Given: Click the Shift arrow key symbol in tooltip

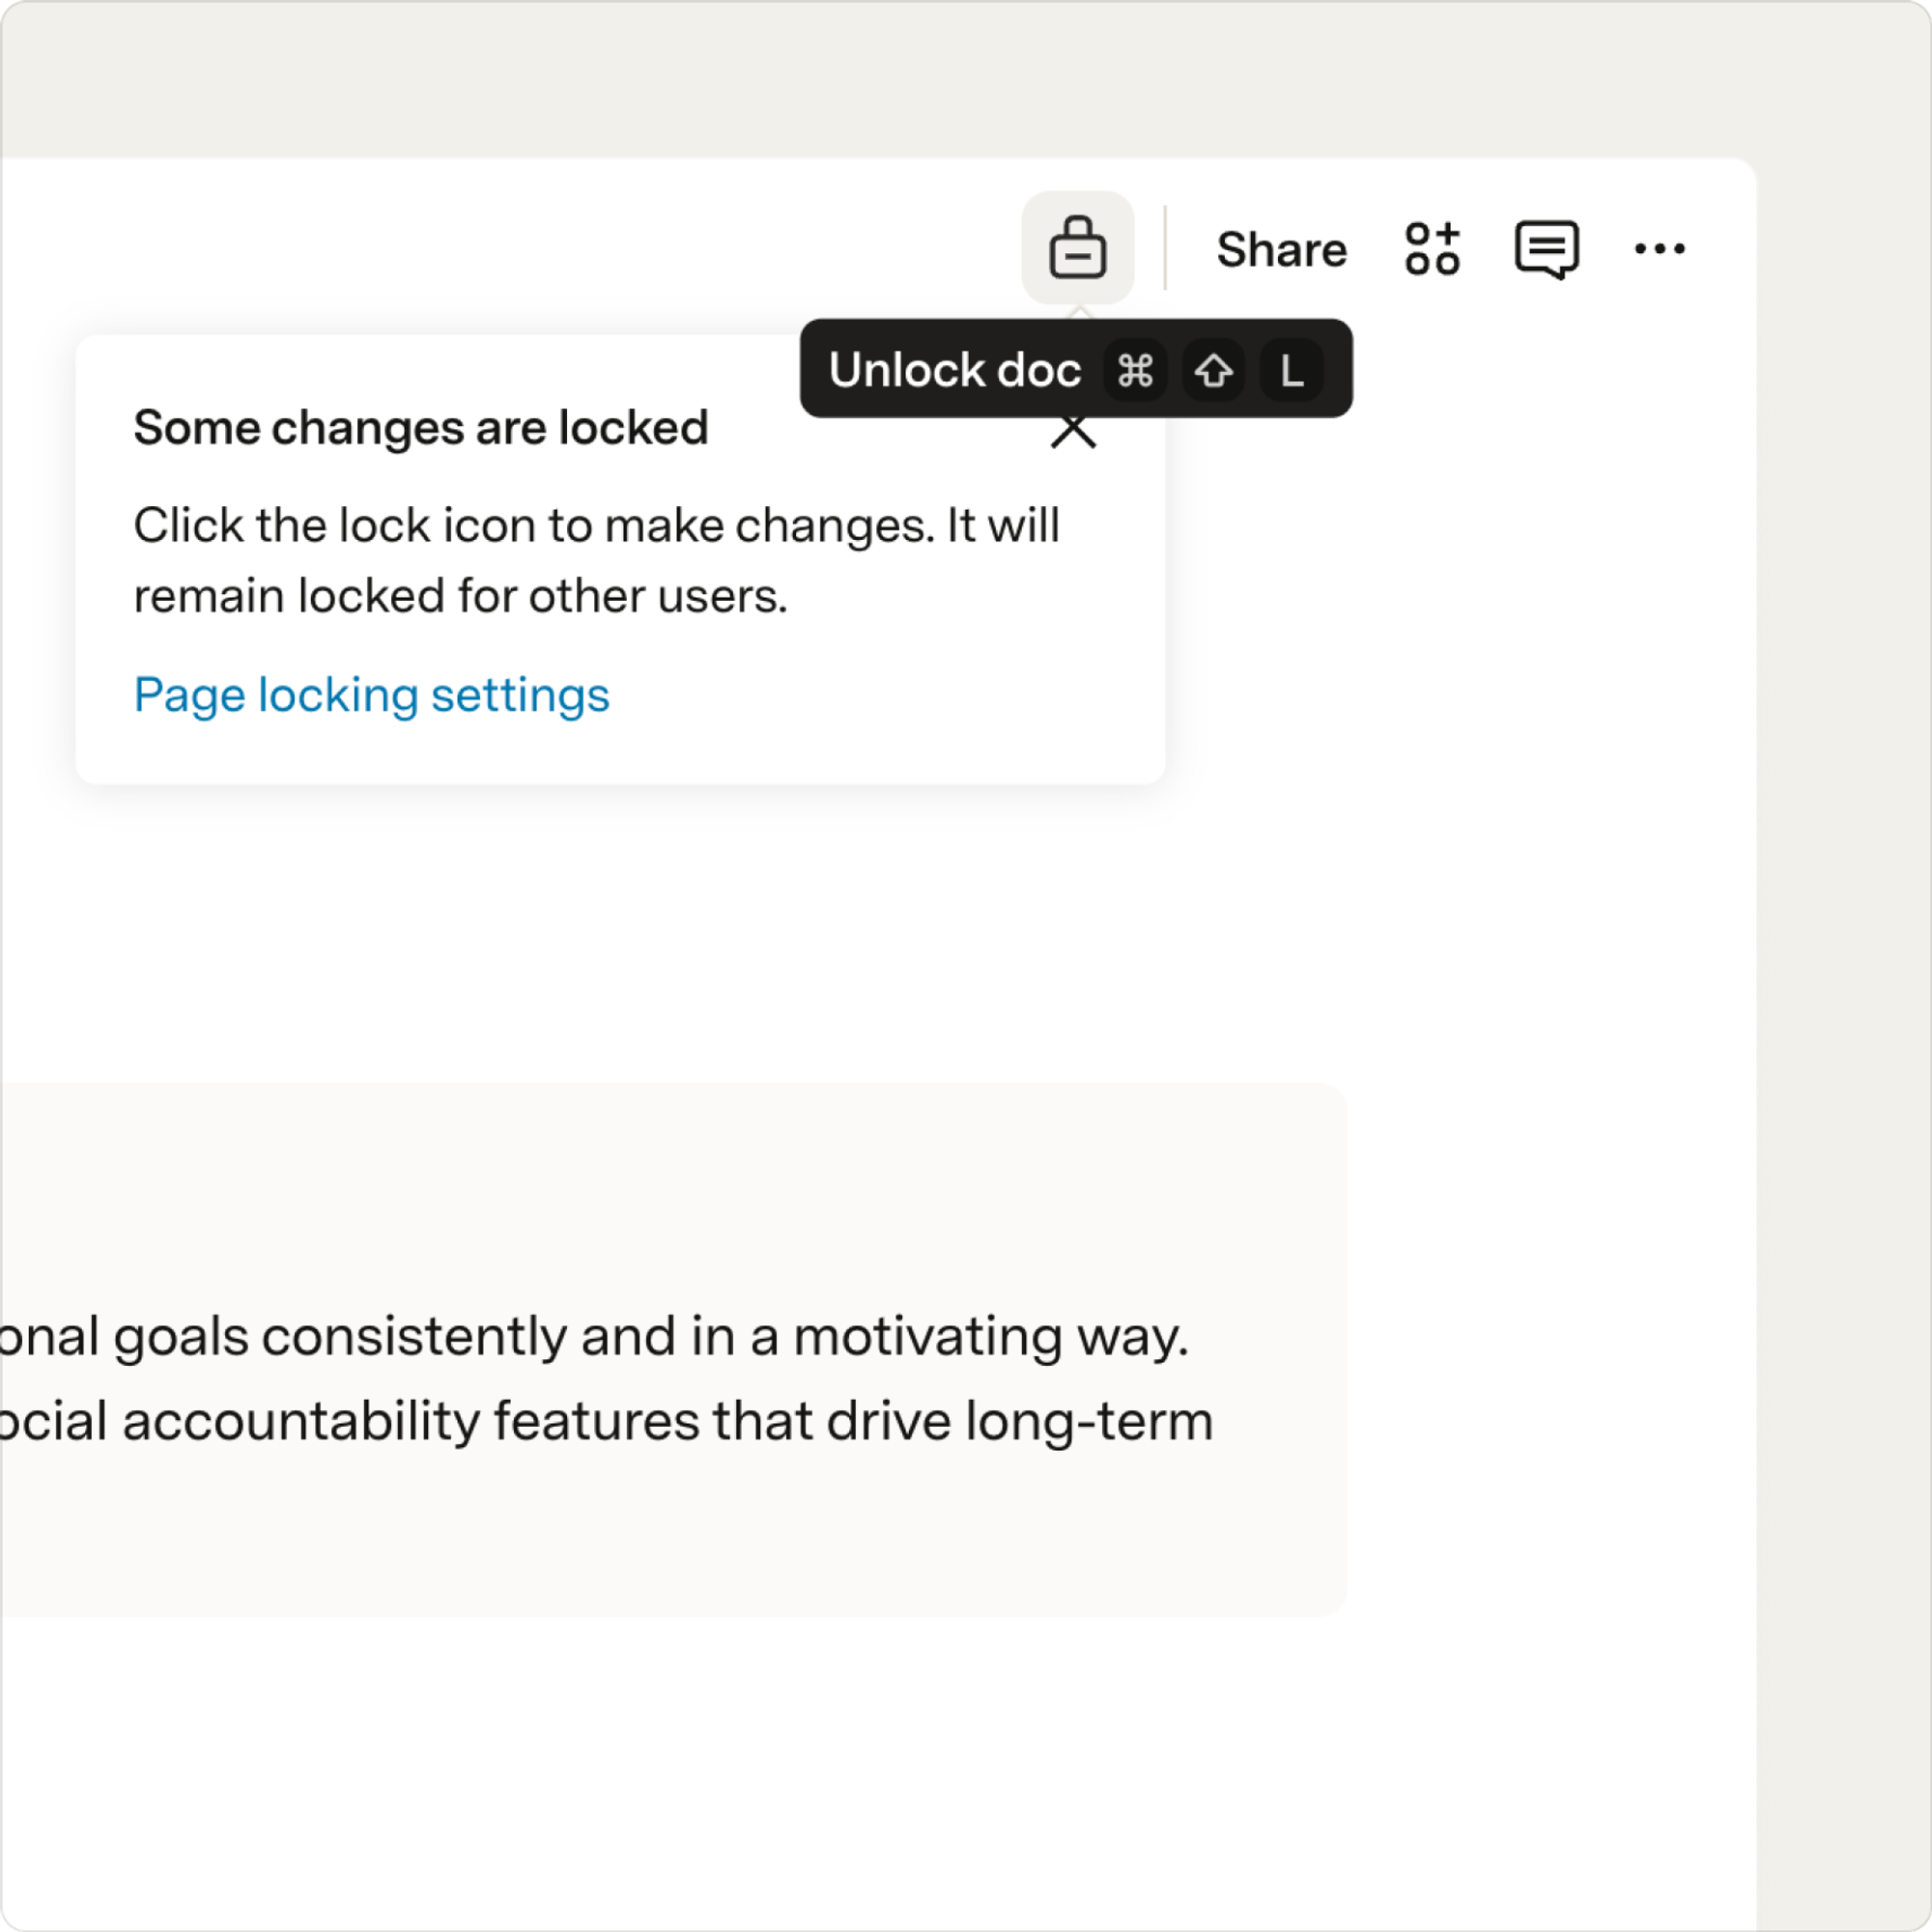Looking at the screenshot, I should point(1213,371).
